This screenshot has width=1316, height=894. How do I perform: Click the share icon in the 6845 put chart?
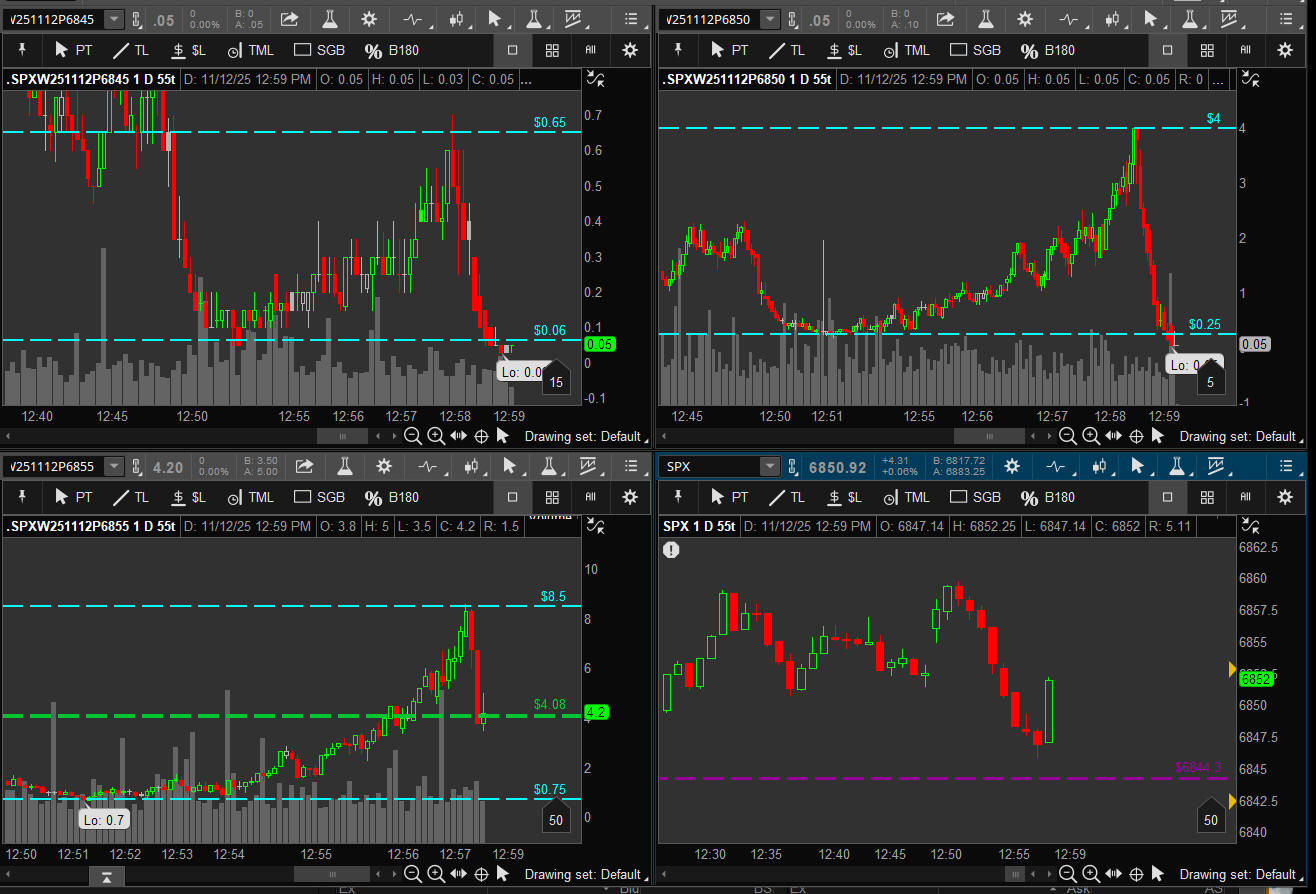tap(289, 19)
